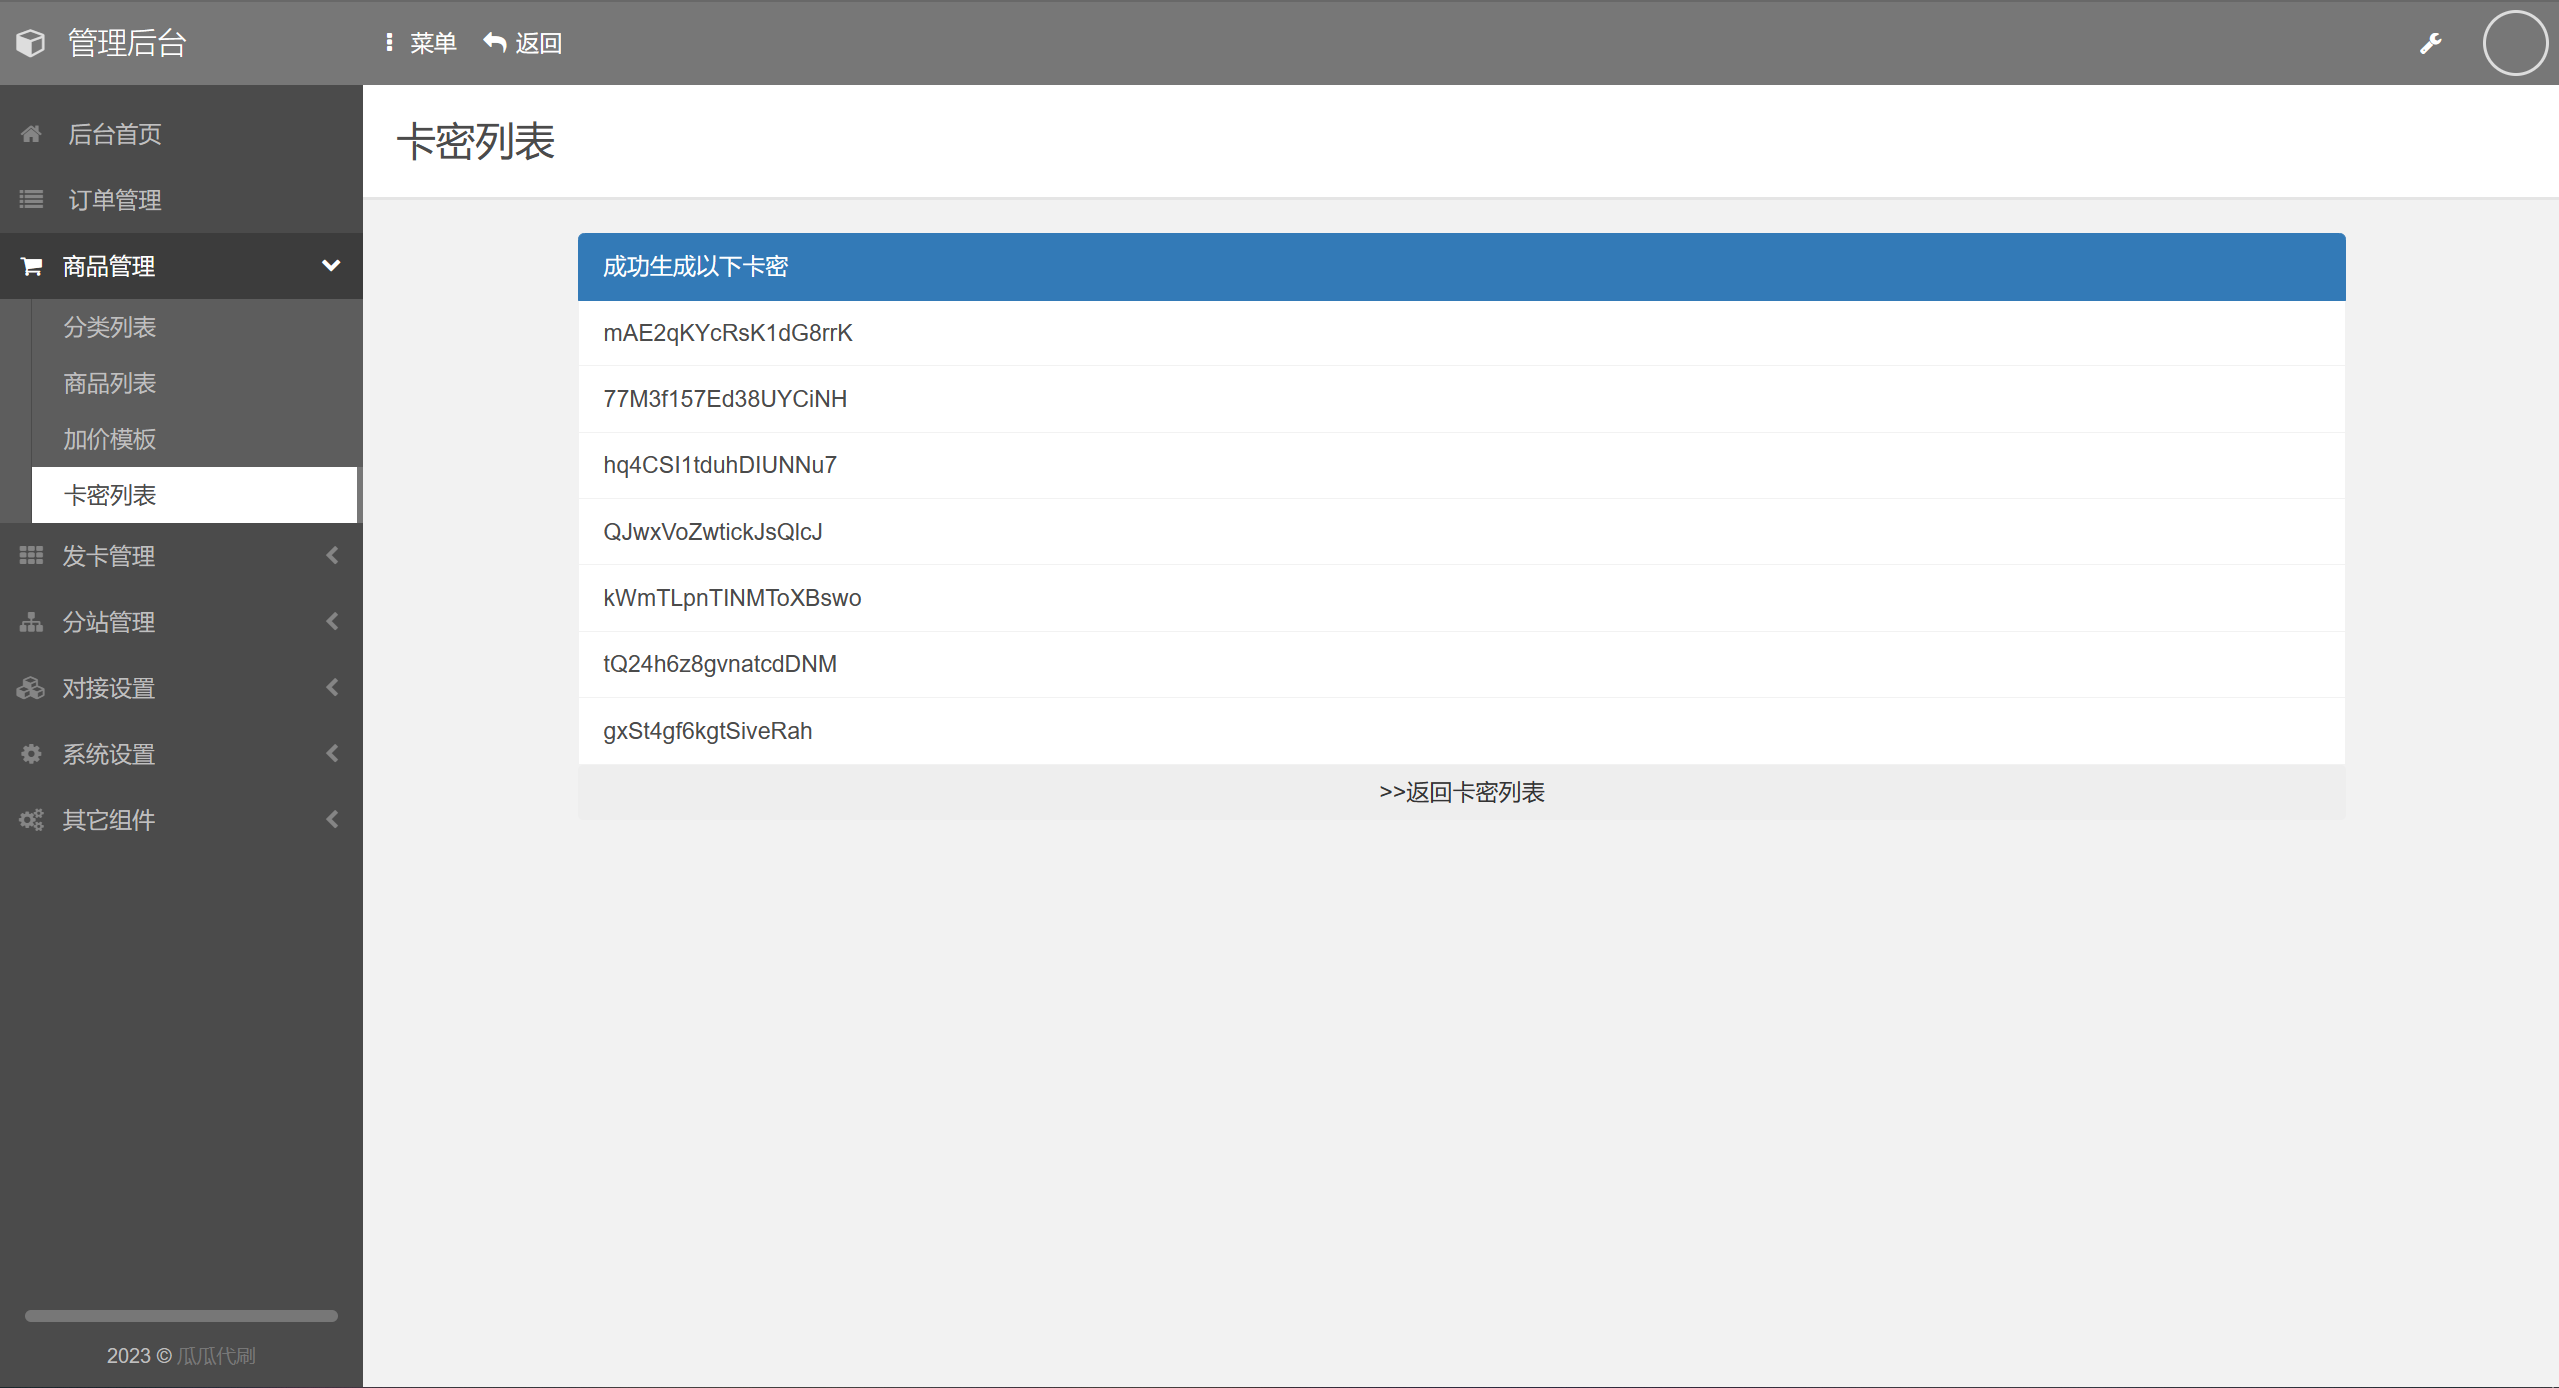Click the 返回 back button in header
Screen dimensions: 2559x1388
click(x=523, y=43)
